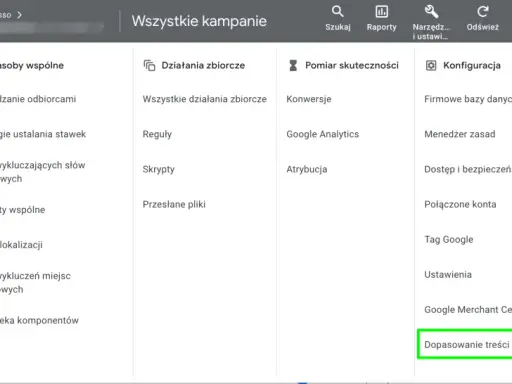The width and height of the screenshot is (512, 384).
Task: Open the ustalania stawek strategies entry
Action: (x=43, y=134)
